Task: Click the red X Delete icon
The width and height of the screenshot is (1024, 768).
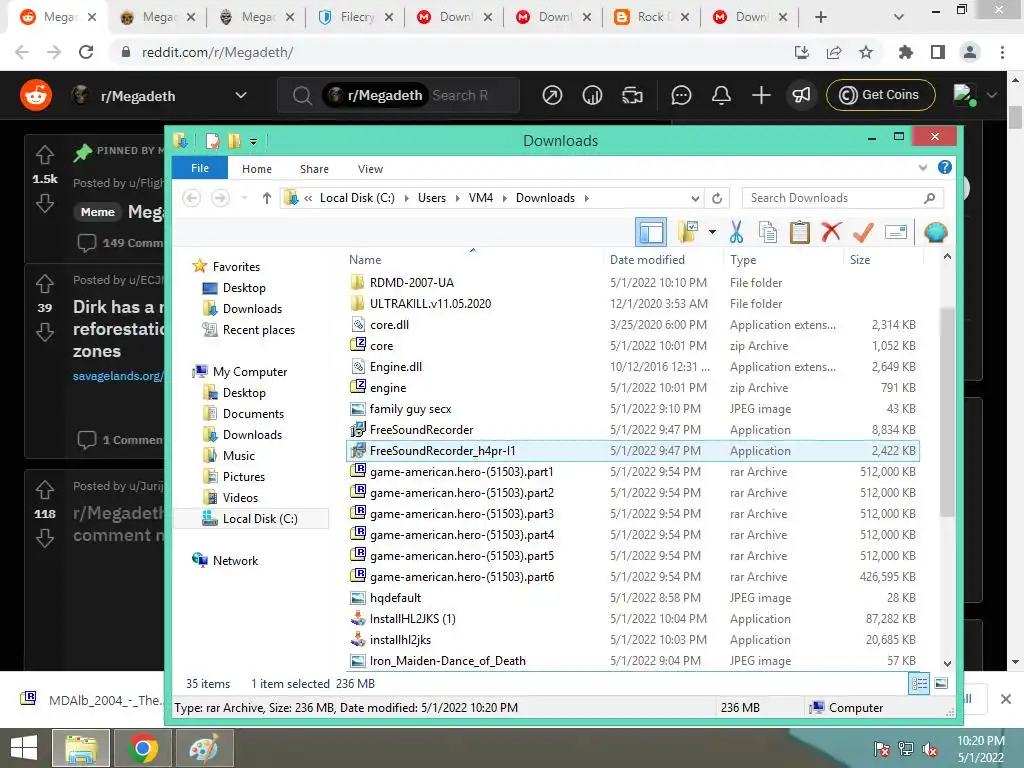Action: point(831,232)
